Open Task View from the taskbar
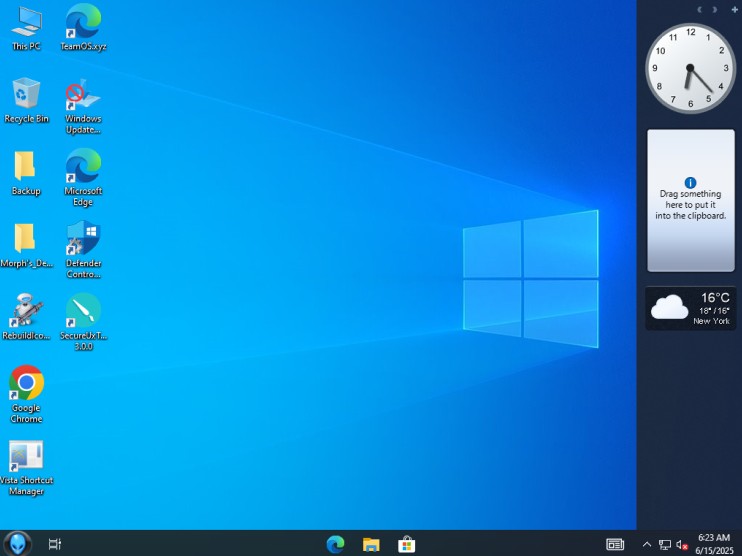 [x=55, y=544]
